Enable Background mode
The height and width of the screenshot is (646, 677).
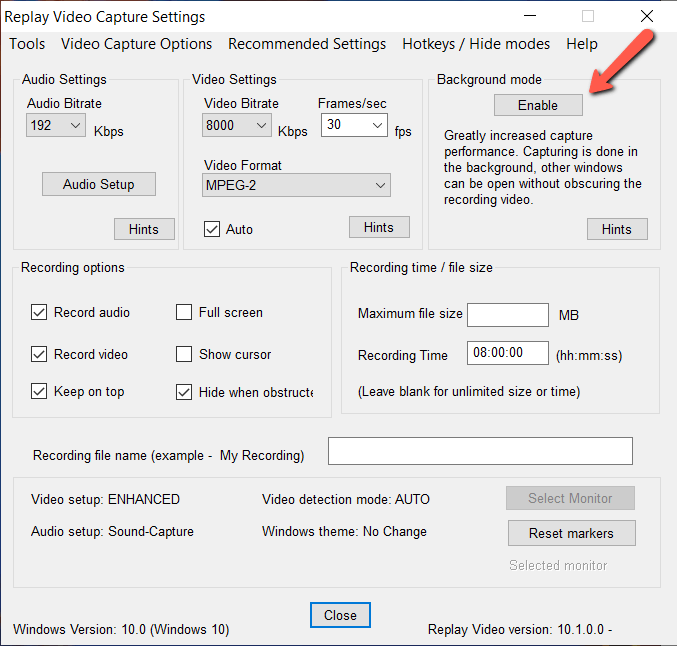tap(538, 105)
